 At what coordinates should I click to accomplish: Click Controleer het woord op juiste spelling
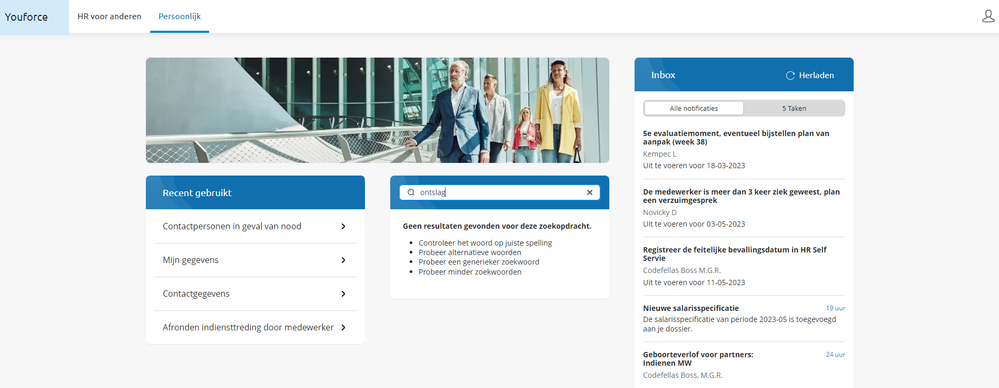(x=485, y=243)
